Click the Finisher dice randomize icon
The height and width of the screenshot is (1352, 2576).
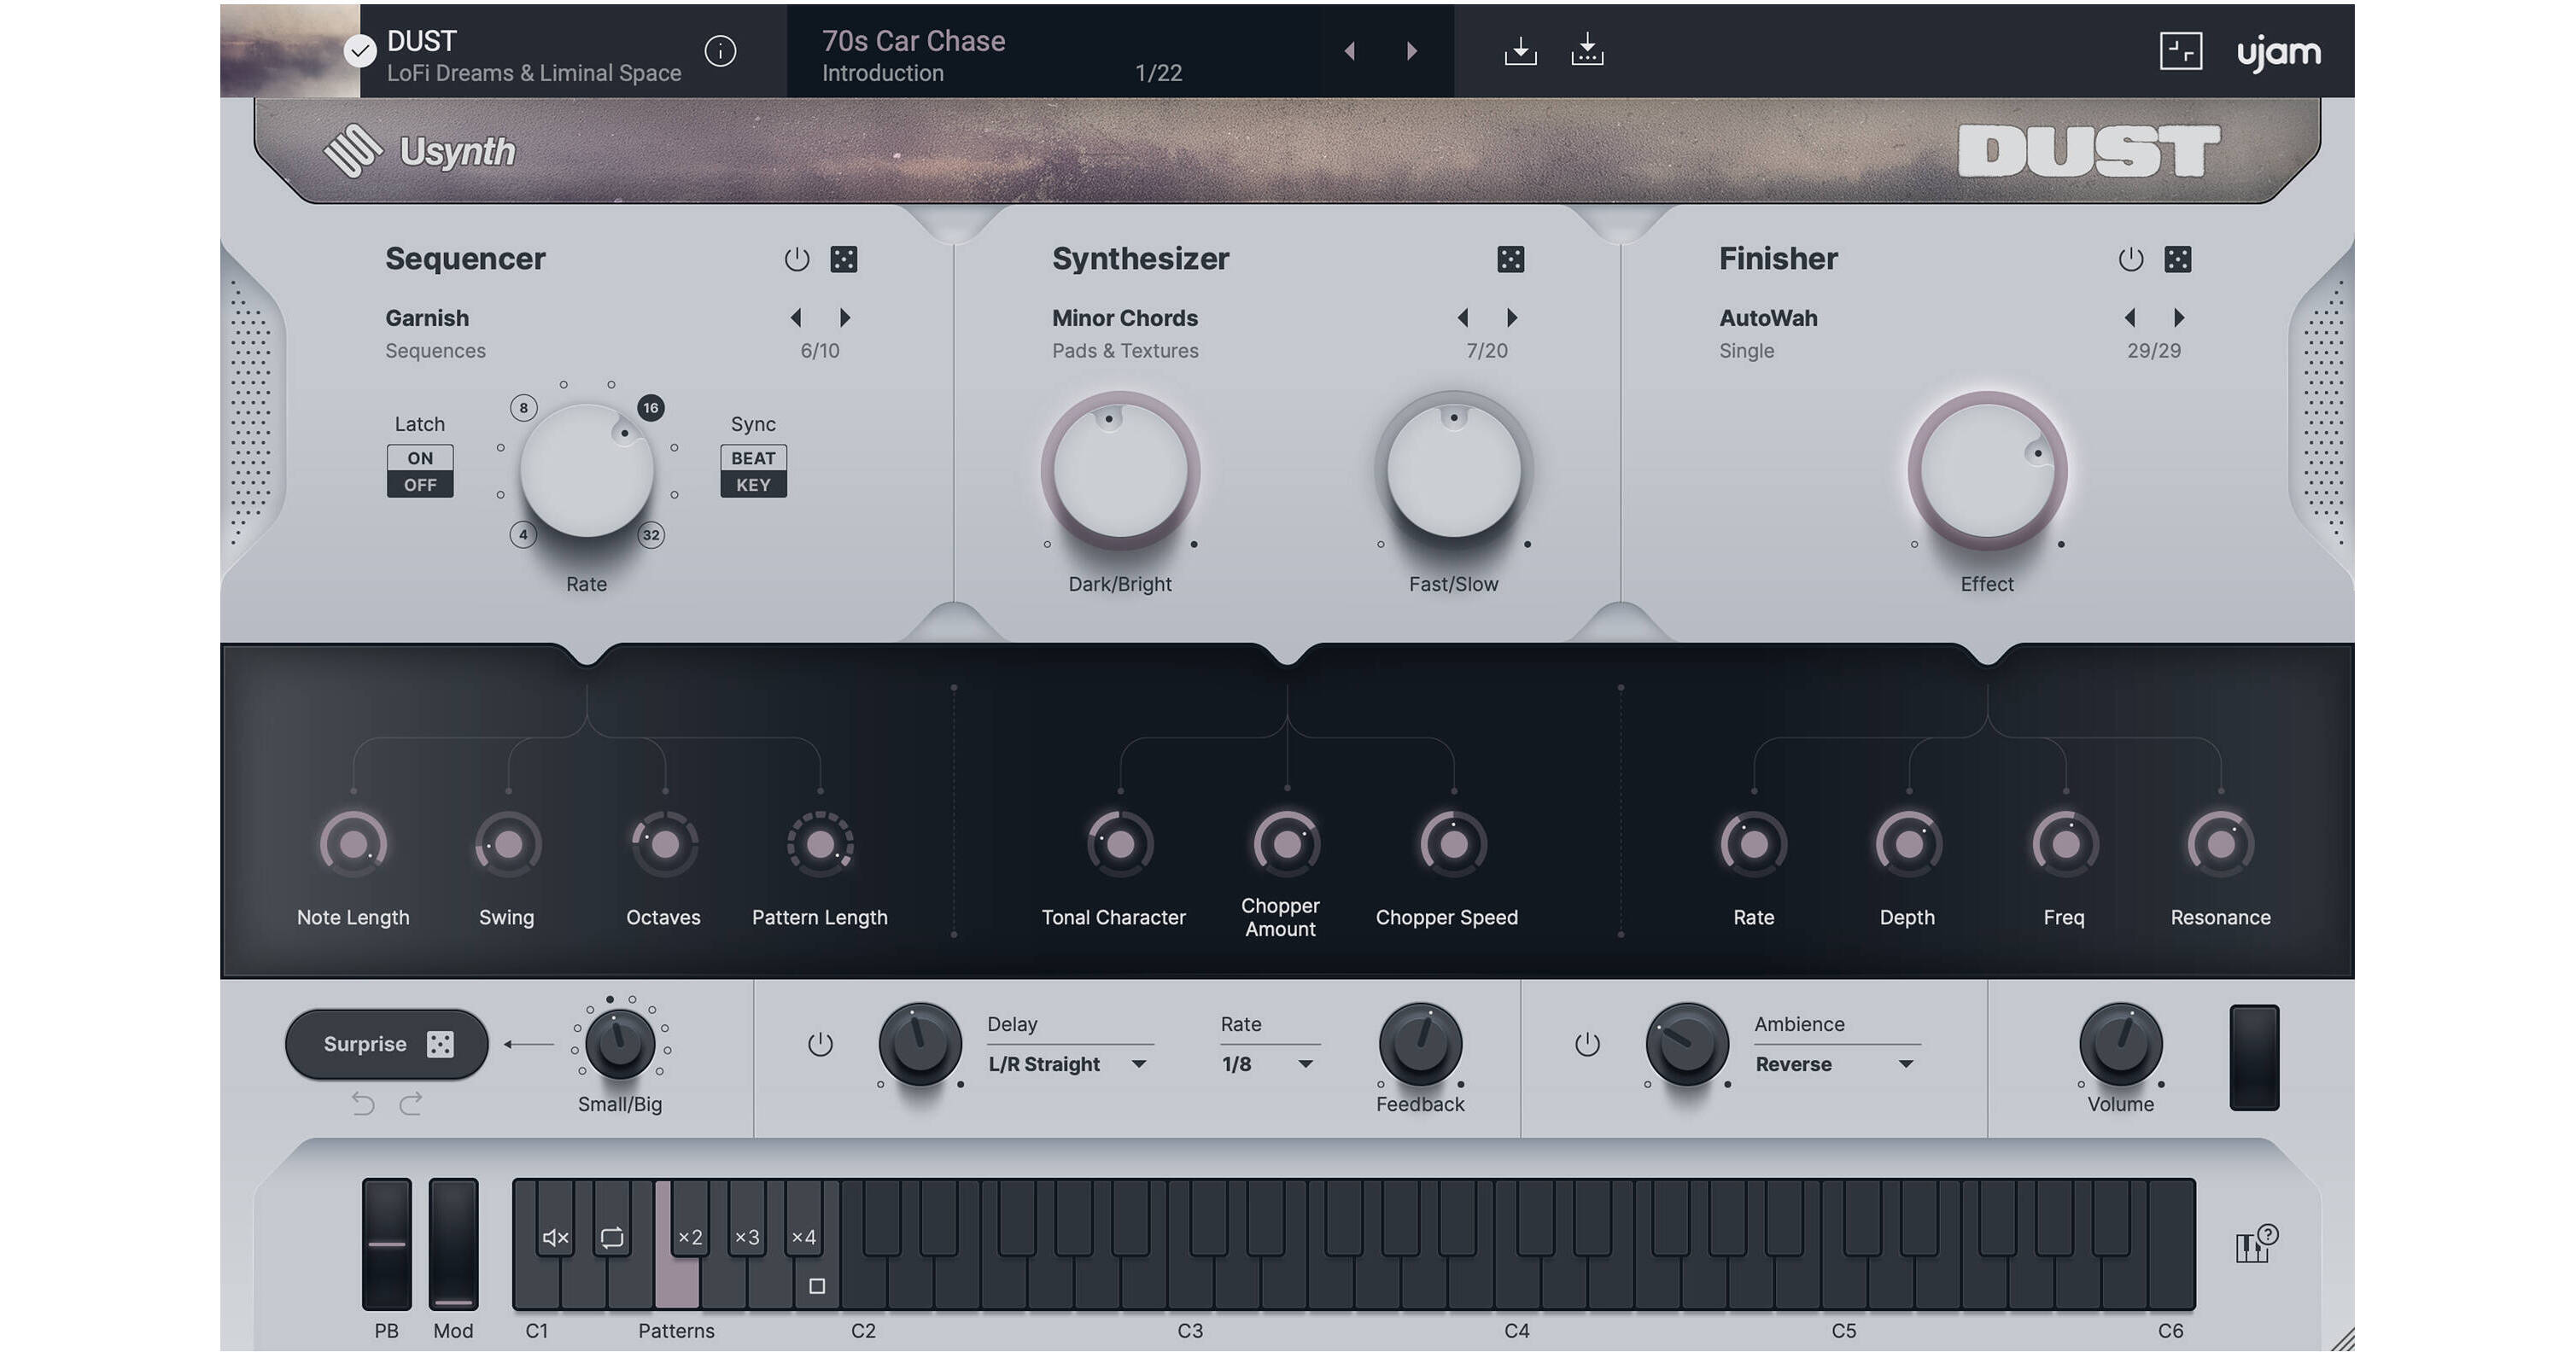(x=2177, y=260)
